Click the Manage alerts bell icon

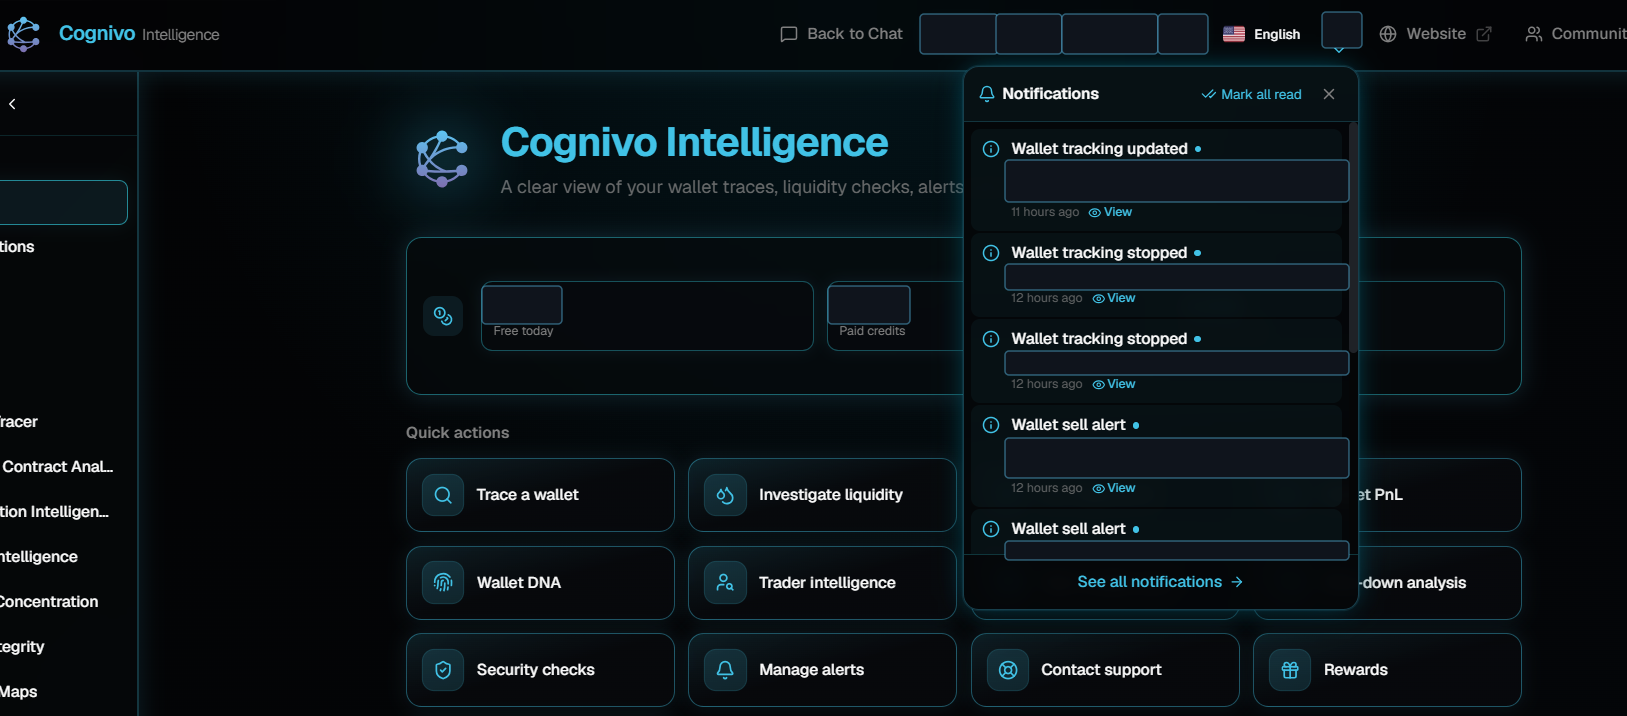coord(726,670)
